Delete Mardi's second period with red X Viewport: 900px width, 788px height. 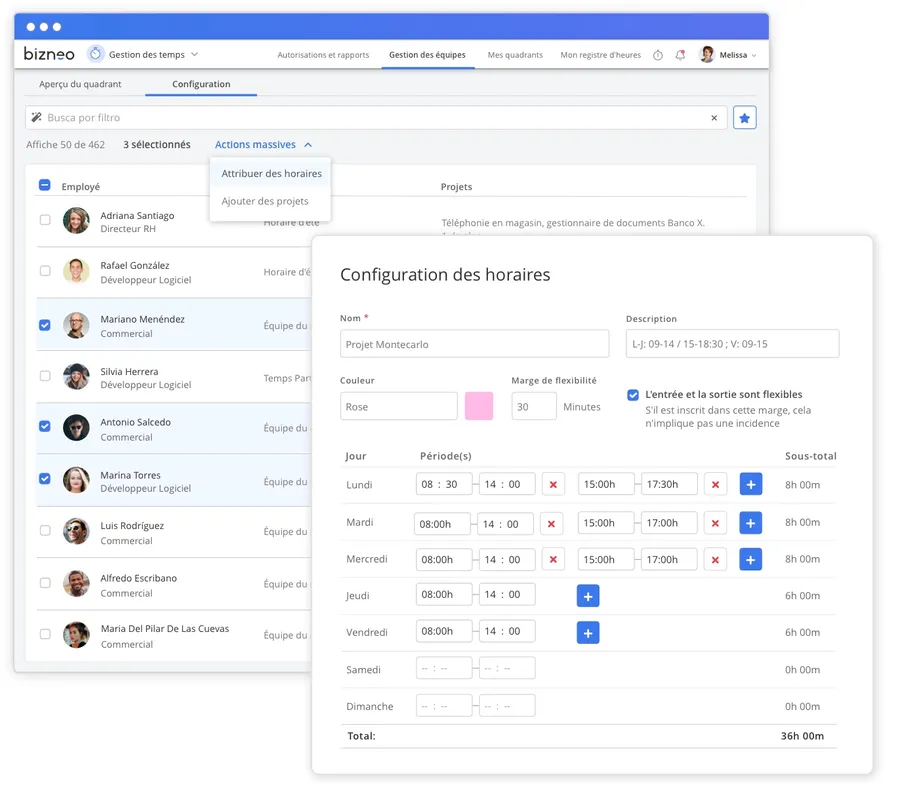pyautogui.click(x=714, y=523)
